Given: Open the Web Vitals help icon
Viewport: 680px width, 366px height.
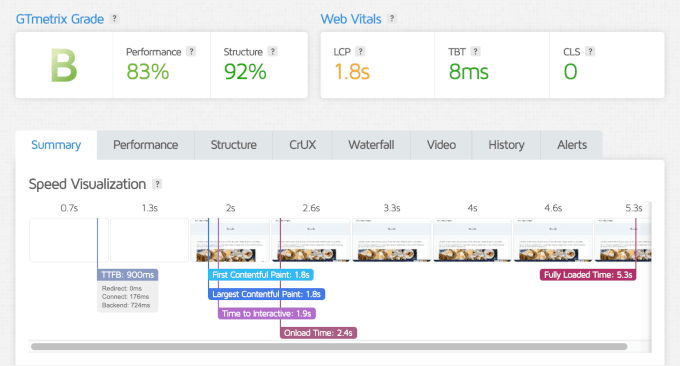Looking at the screenshot, I should tap(392, 19).
